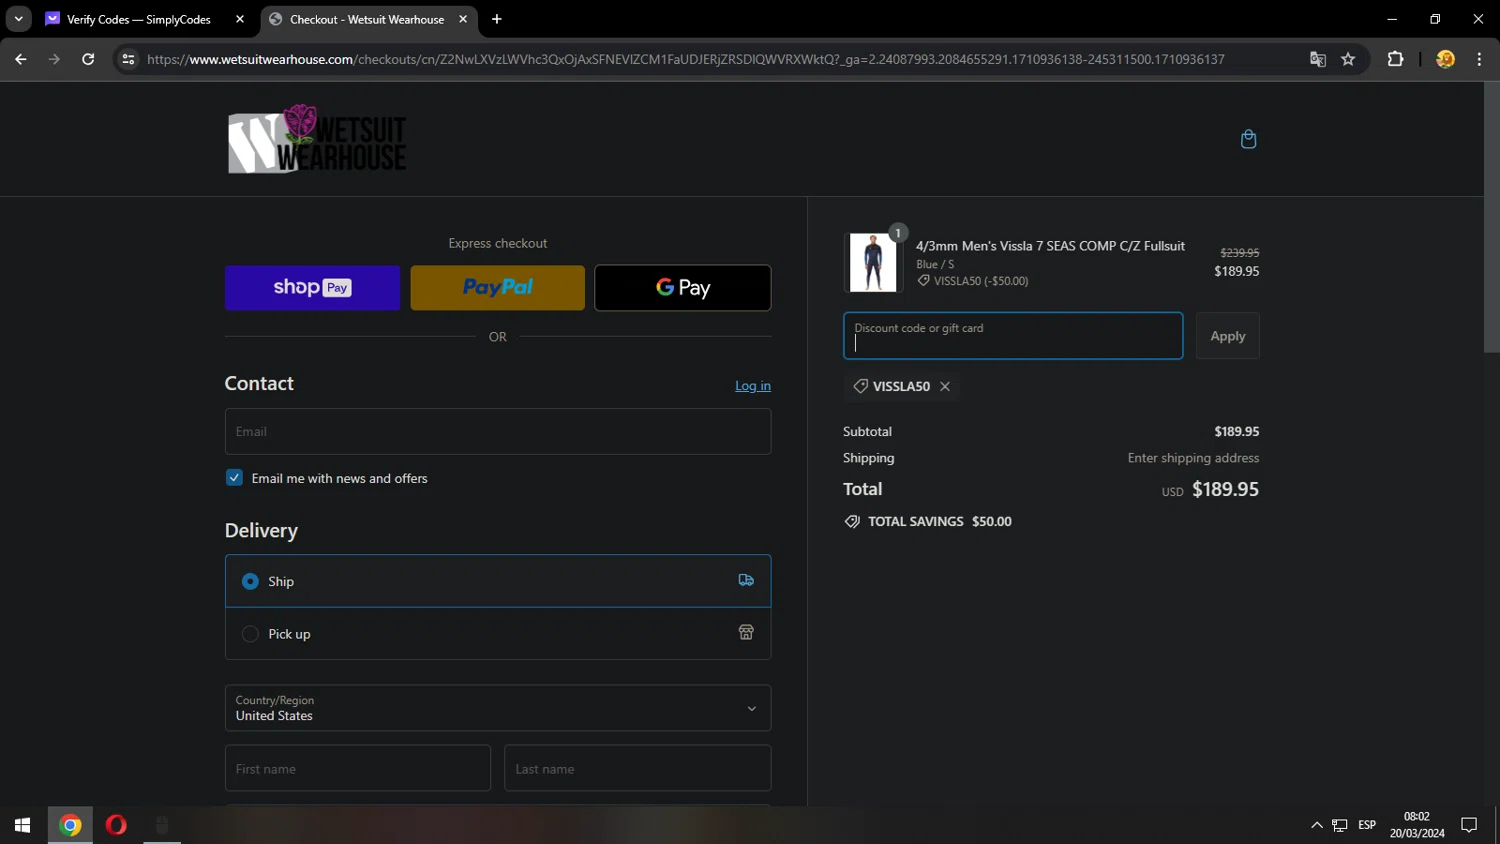Open a new browser tab

(x=497, y=19)
